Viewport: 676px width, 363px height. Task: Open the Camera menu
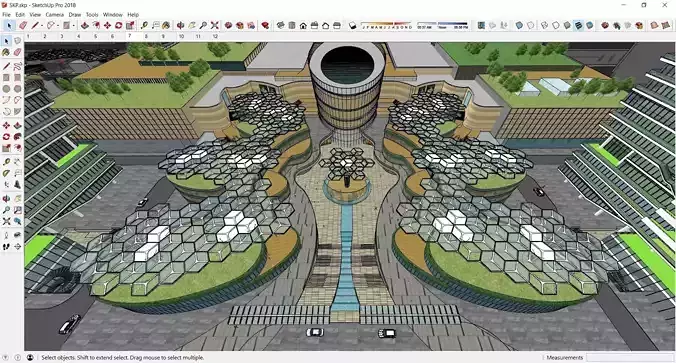pyautogui.click(x=55, y=15)
